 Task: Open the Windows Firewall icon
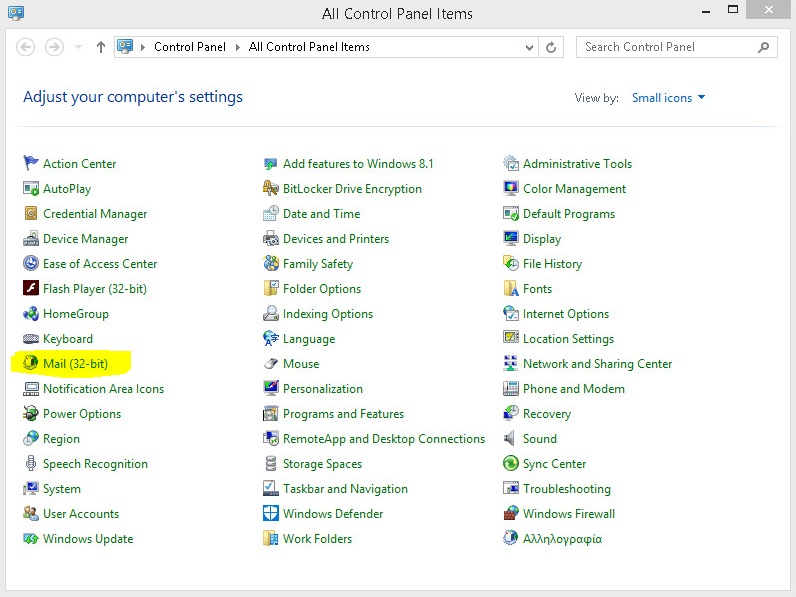click(x=511, y=513)
